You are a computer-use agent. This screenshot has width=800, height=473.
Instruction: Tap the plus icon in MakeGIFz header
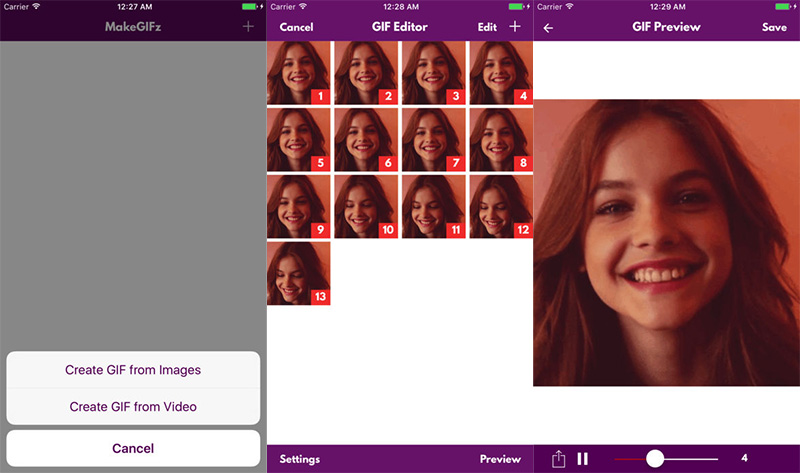[248, 27]
